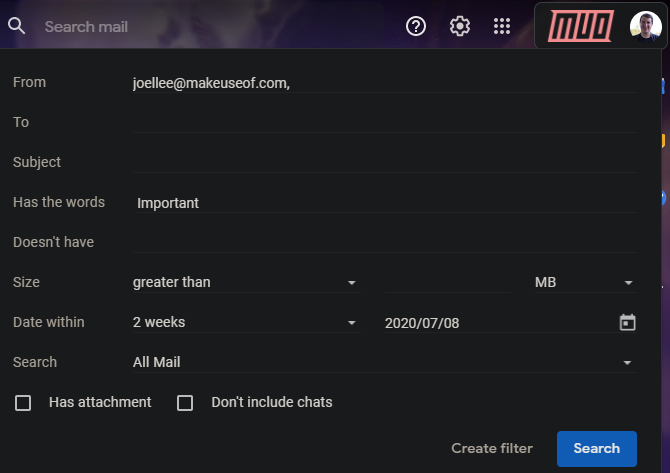Click the blue Search button
The width and height of the screenshot is (670, 473).
pyautogui.click(x=597, y=448)
